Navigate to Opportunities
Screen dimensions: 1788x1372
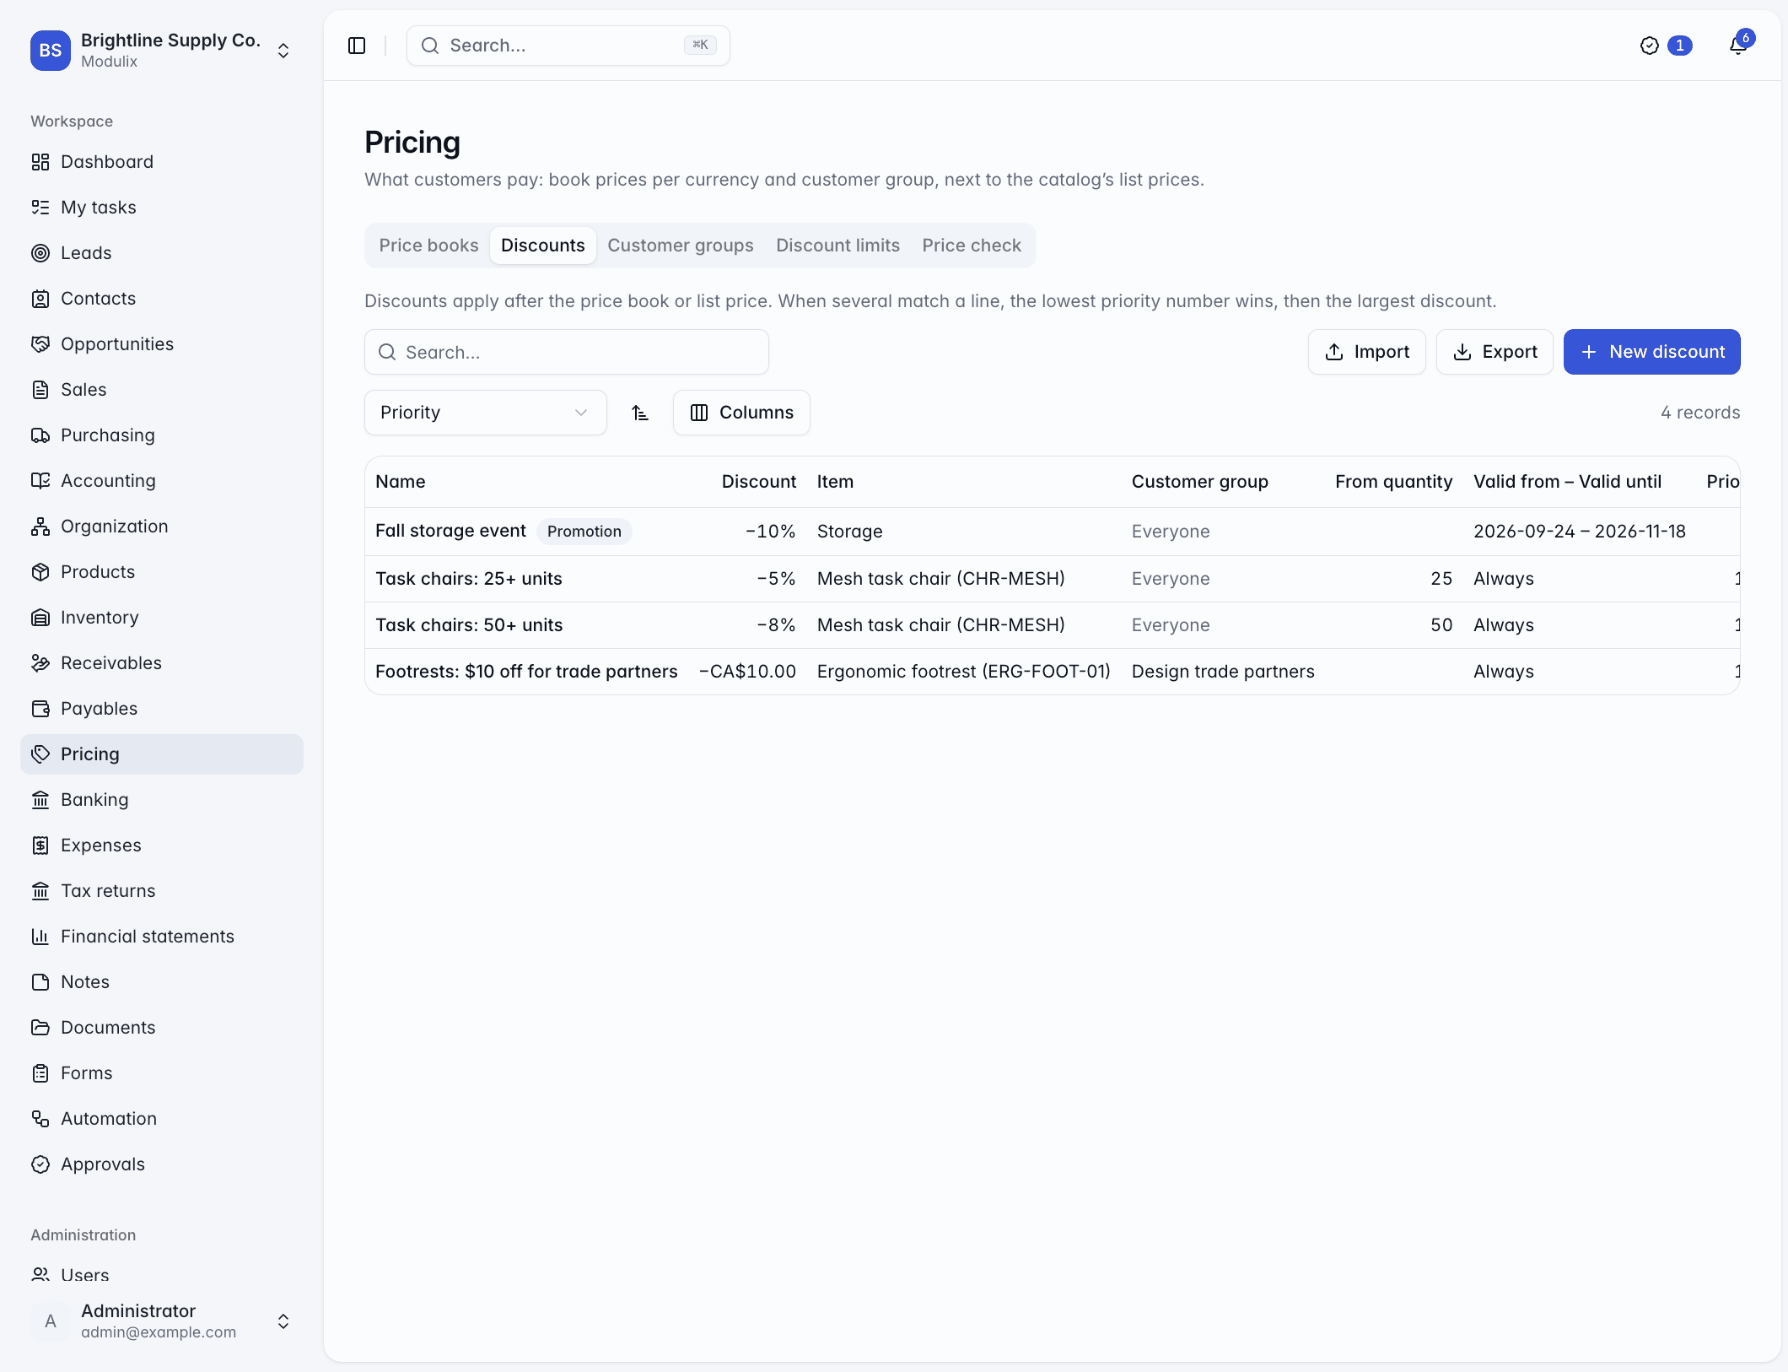pyautogui.click(x=161, y=344)
